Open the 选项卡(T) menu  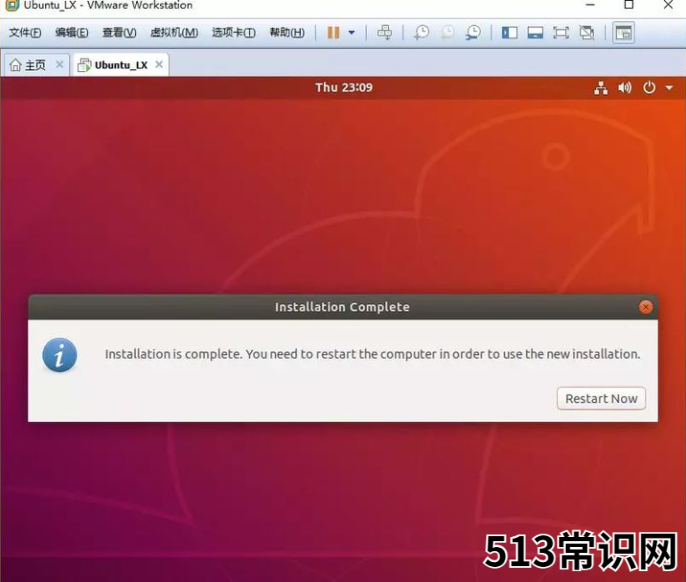coord(234,33)
